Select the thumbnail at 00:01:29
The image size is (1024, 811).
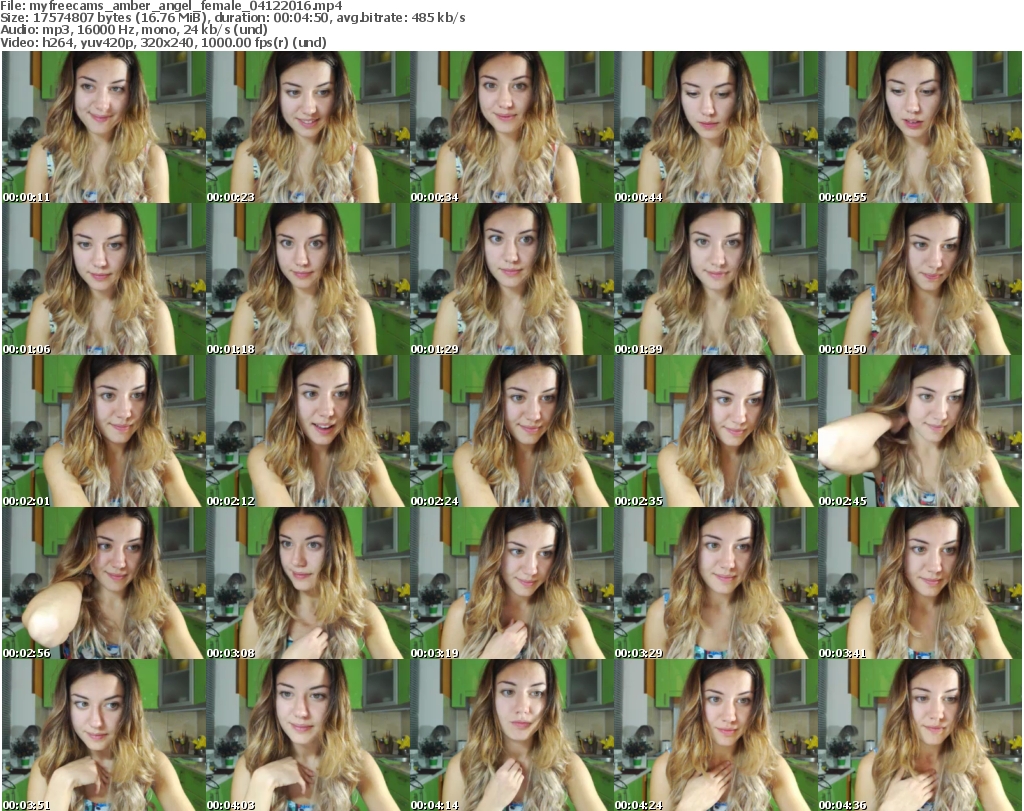click(x=511, y=279)
